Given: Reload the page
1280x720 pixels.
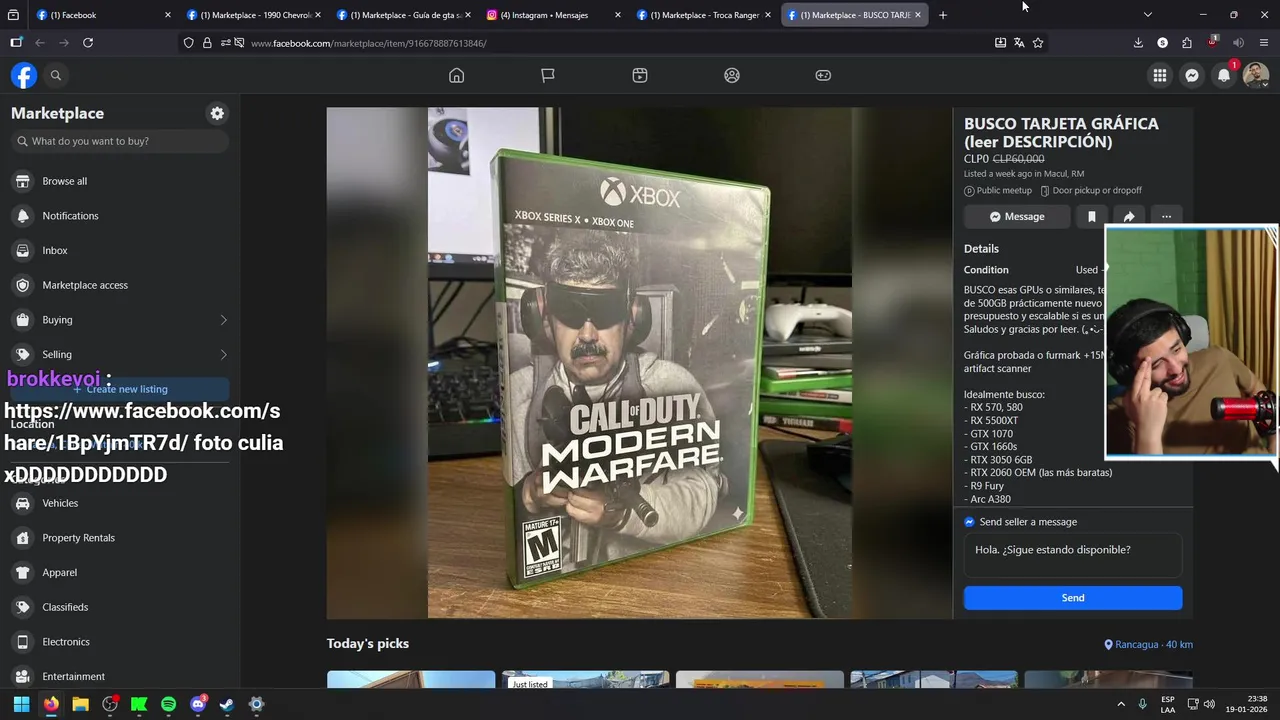Looking at the screenshot, I should [88, 43].
